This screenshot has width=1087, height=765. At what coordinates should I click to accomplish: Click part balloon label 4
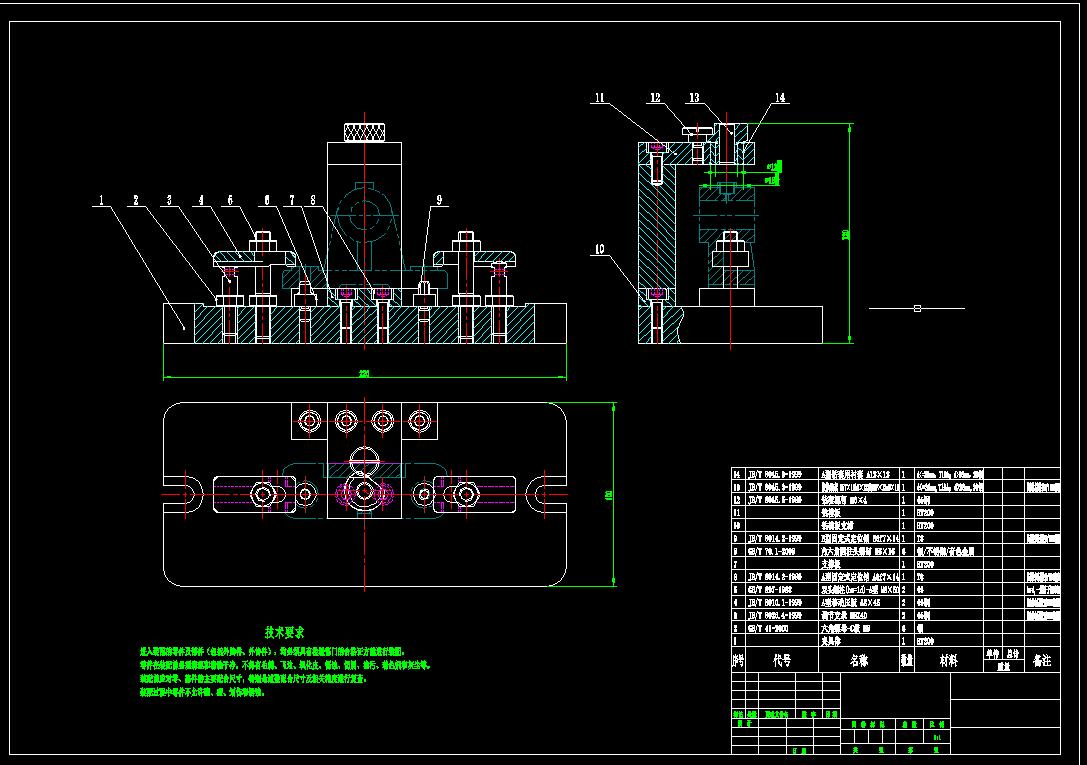[x=202, y=200]
